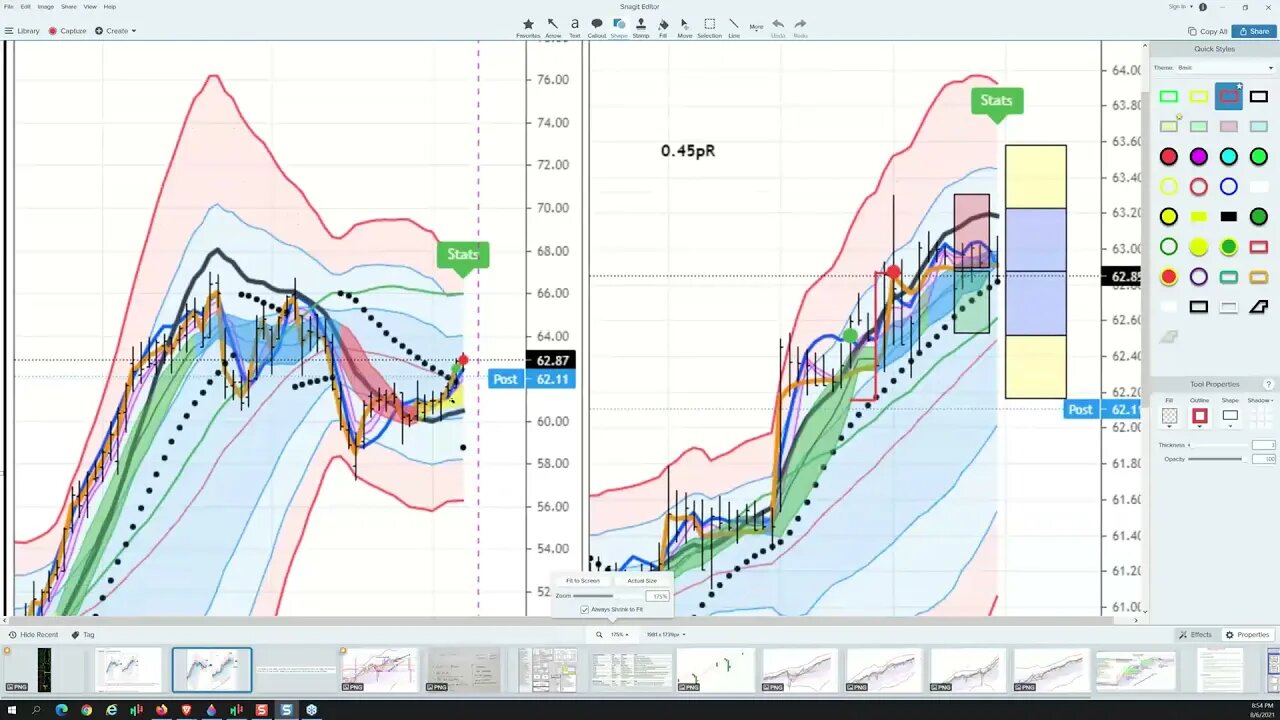Open the File menu

(9, 6)
